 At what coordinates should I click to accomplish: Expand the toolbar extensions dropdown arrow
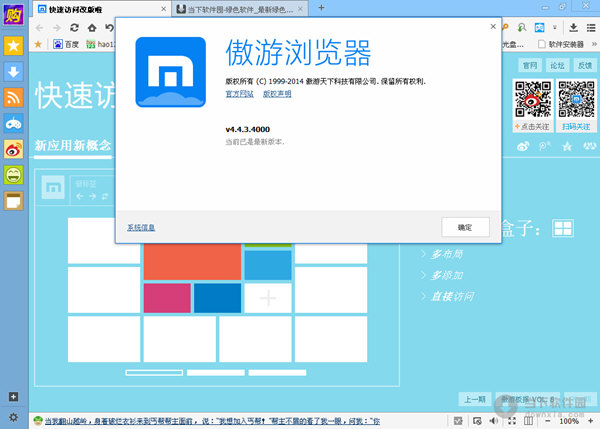coord(554,28)
